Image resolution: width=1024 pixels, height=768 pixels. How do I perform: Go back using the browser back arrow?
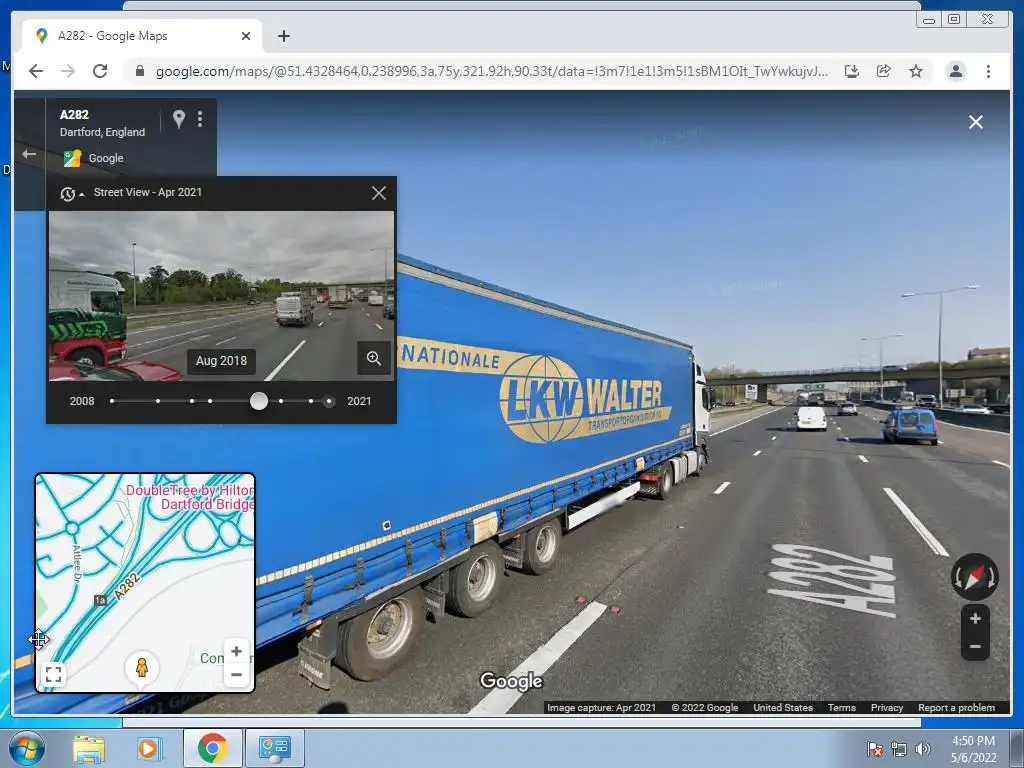(36, 71)
